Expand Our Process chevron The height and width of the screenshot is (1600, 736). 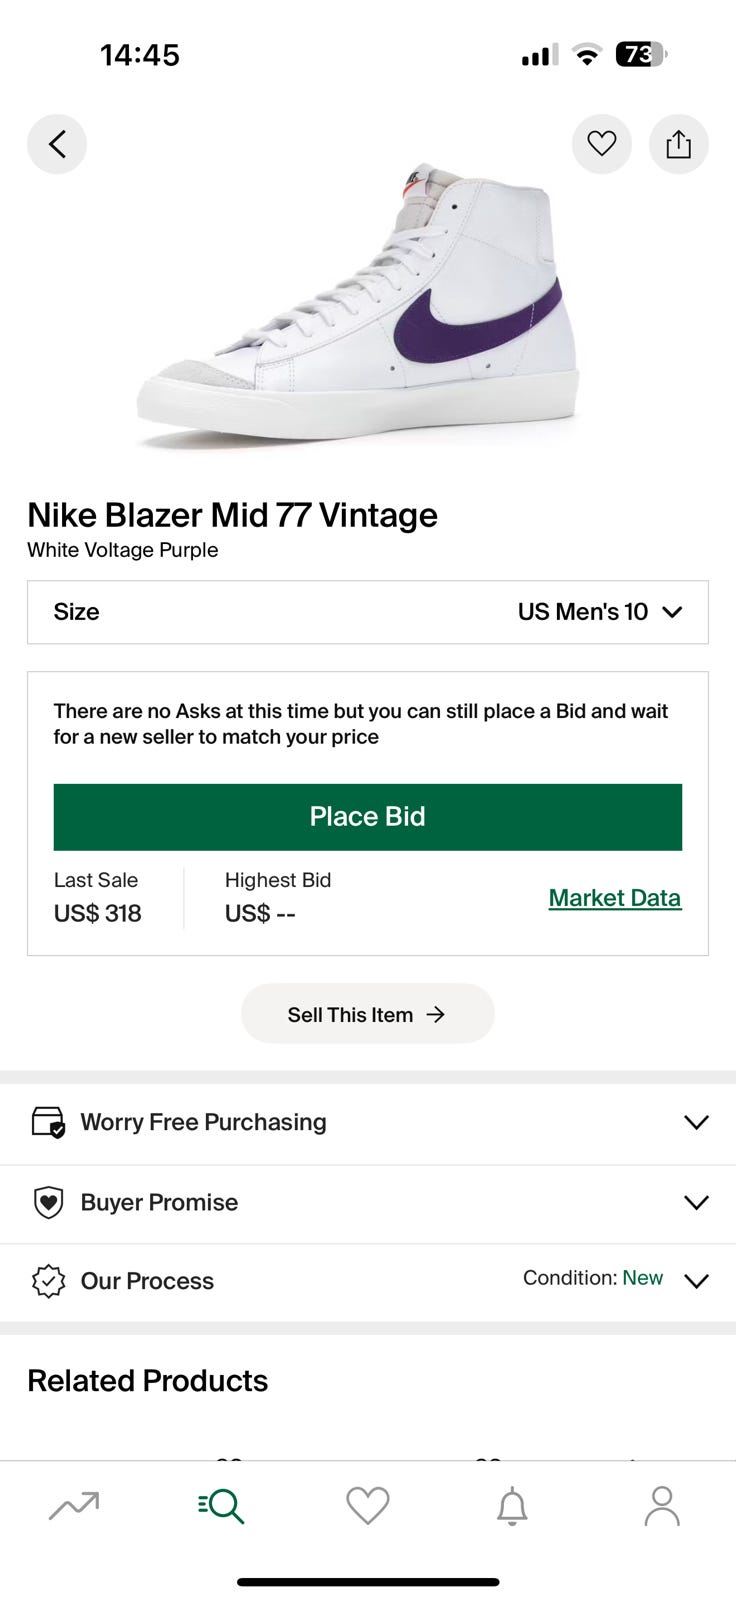tap(696, 1281)
